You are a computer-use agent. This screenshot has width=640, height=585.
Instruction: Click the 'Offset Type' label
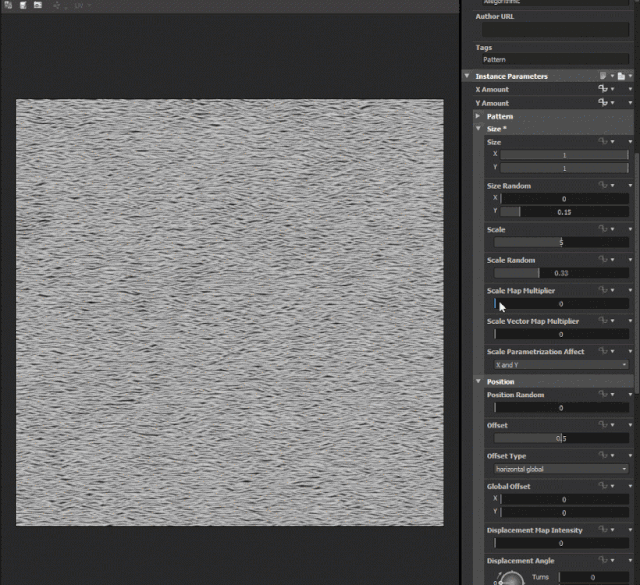[x=506, y=456]
